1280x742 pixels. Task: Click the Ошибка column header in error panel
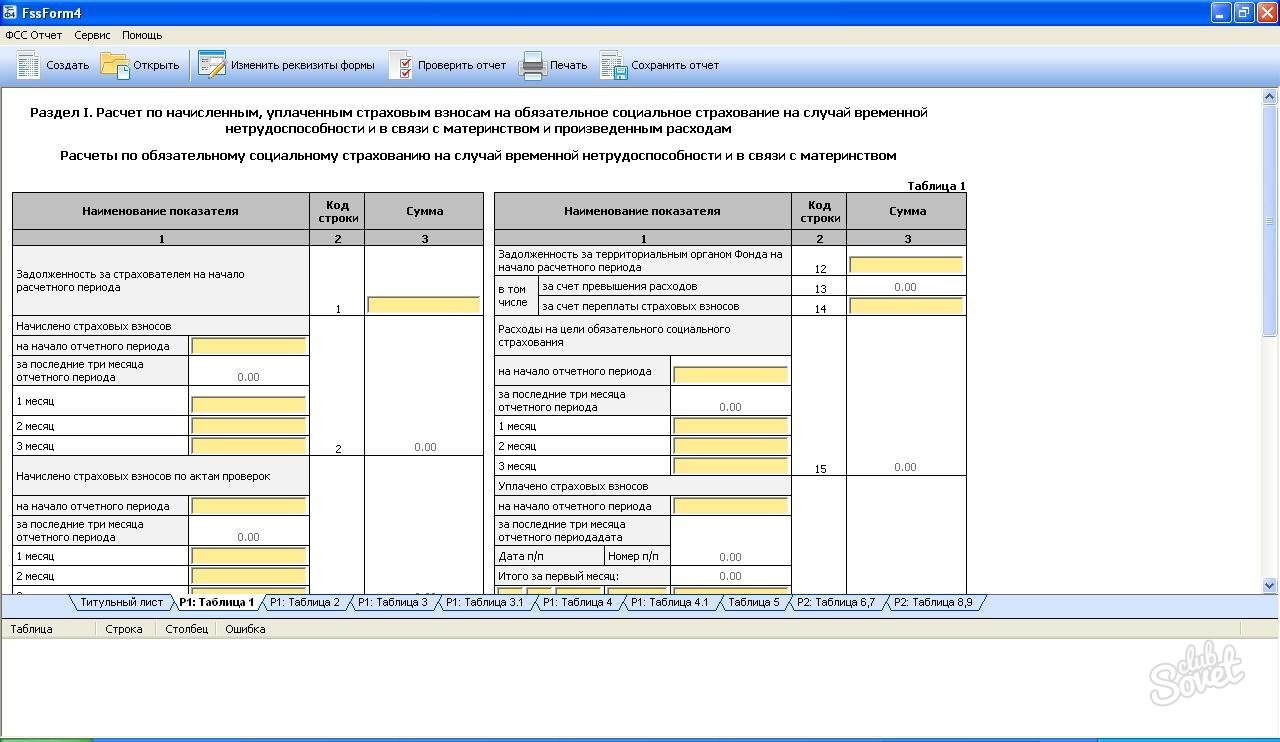[x=245, y=629]
